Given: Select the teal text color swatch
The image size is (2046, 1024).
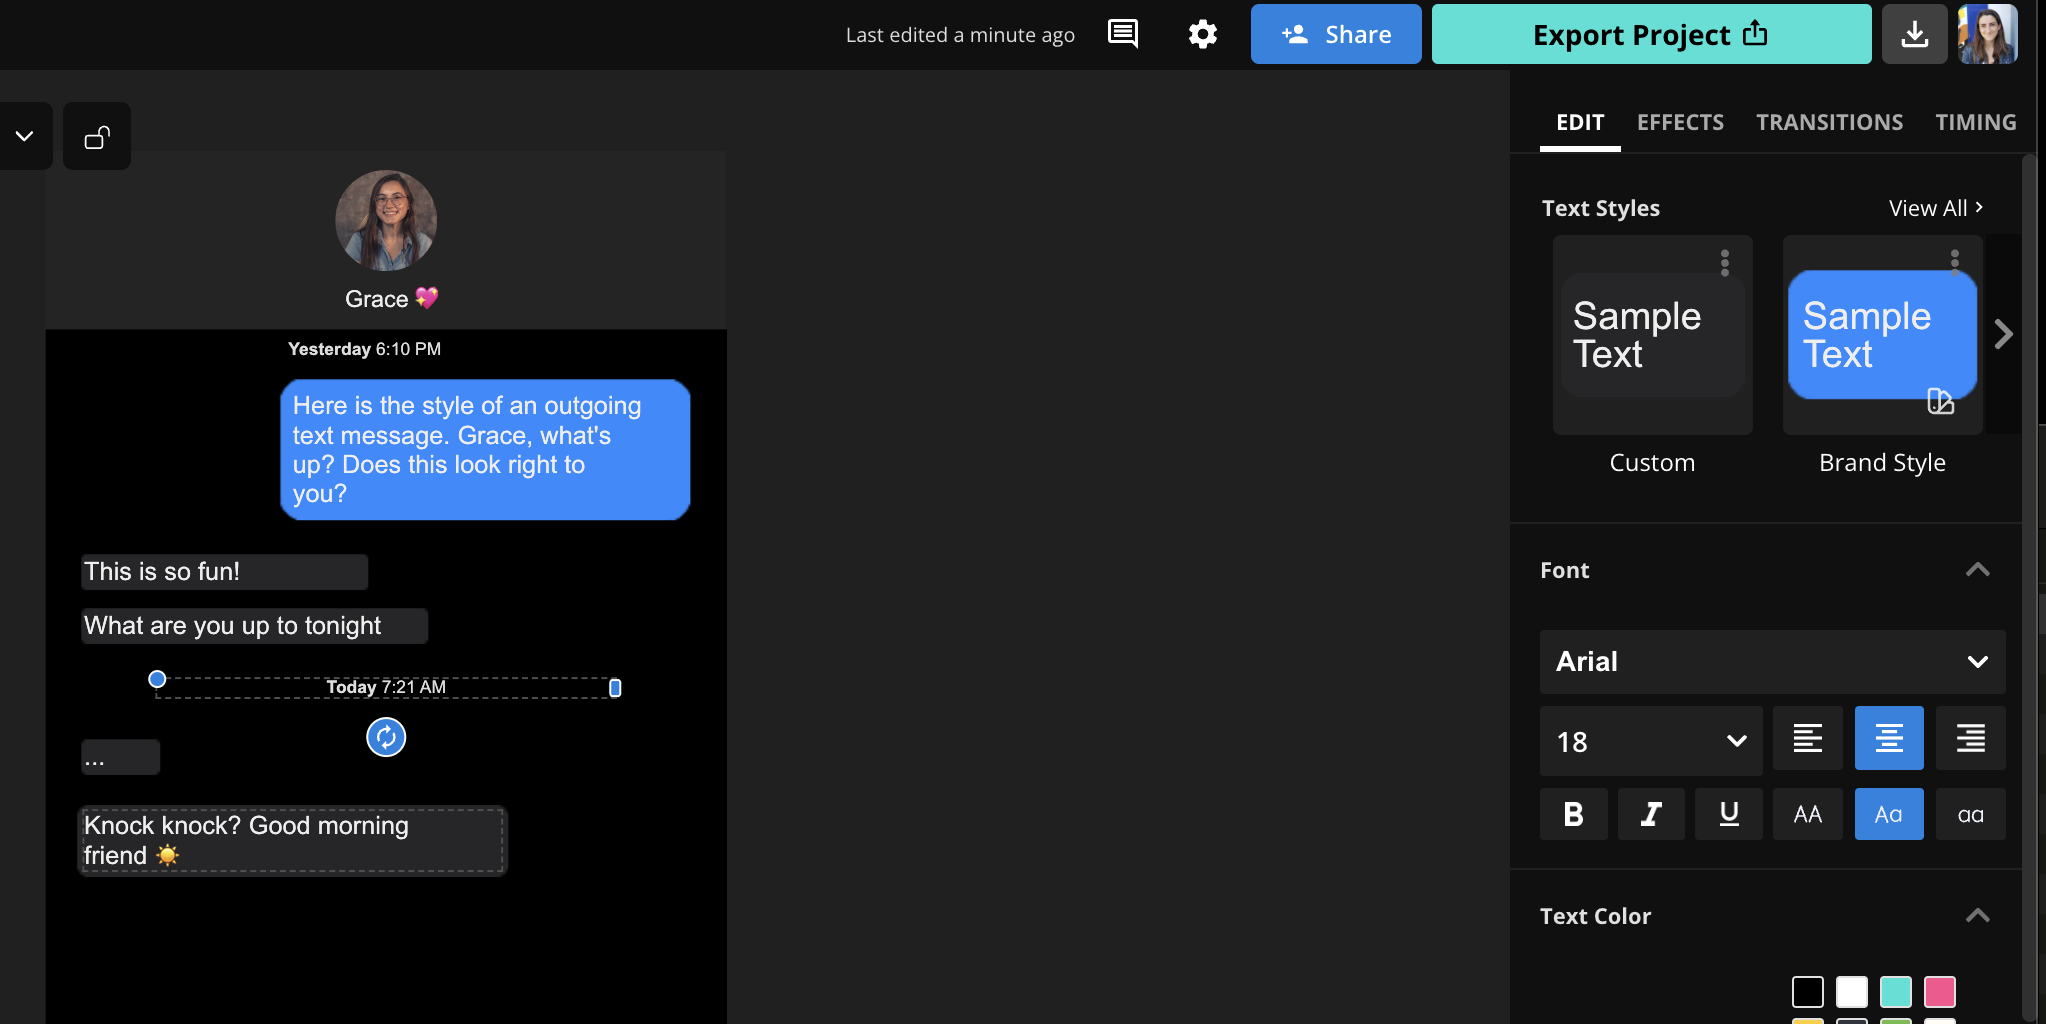Looking at the screenshot, I should (x=1896, y=992).
